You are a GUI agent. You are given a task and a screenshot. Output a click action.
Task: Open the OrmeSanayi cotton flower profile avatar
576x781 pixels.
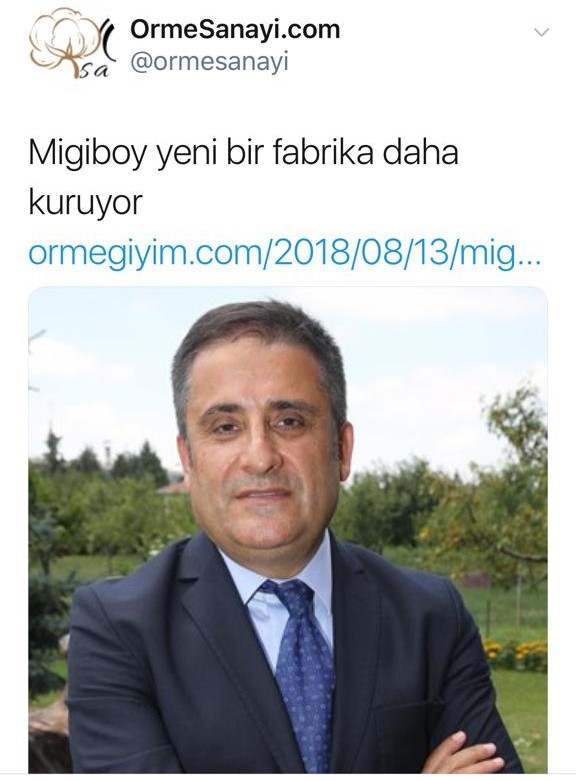[72, 43]
